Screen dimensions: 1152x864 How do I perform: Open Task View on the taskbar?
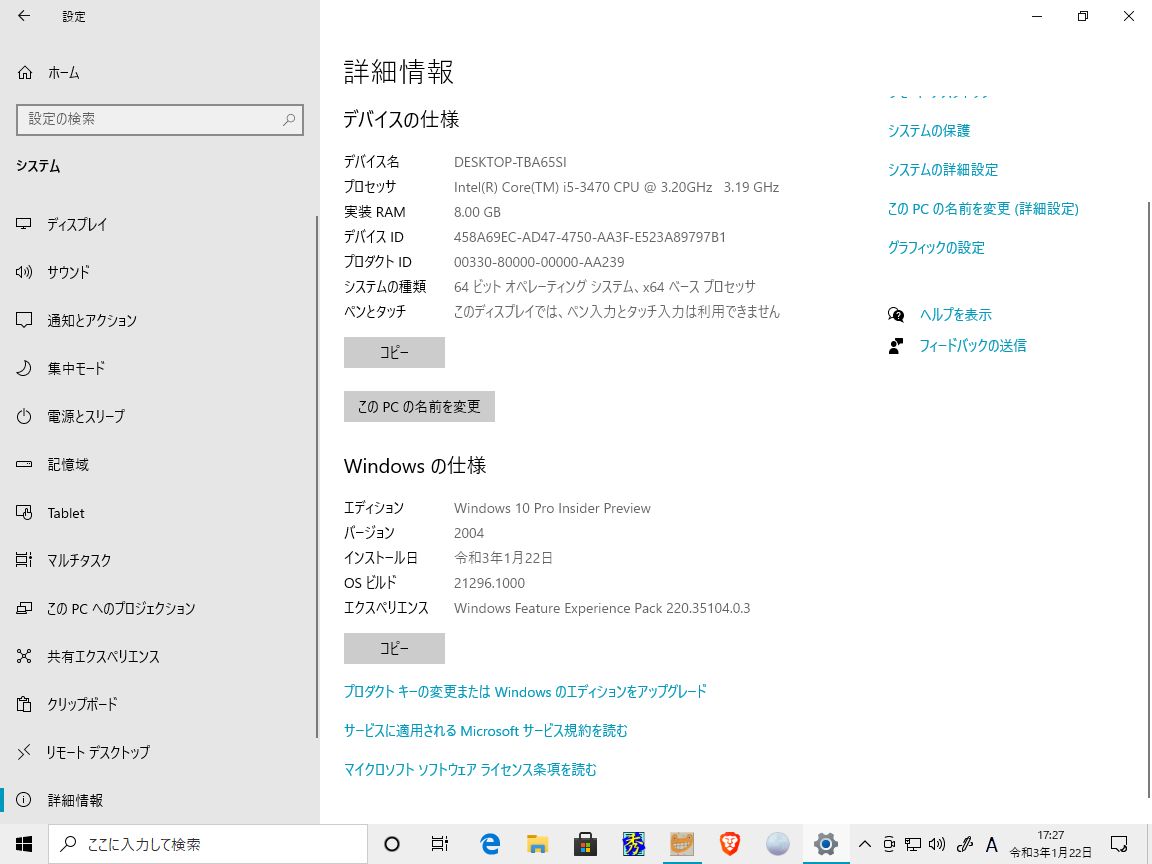(439, 844)
